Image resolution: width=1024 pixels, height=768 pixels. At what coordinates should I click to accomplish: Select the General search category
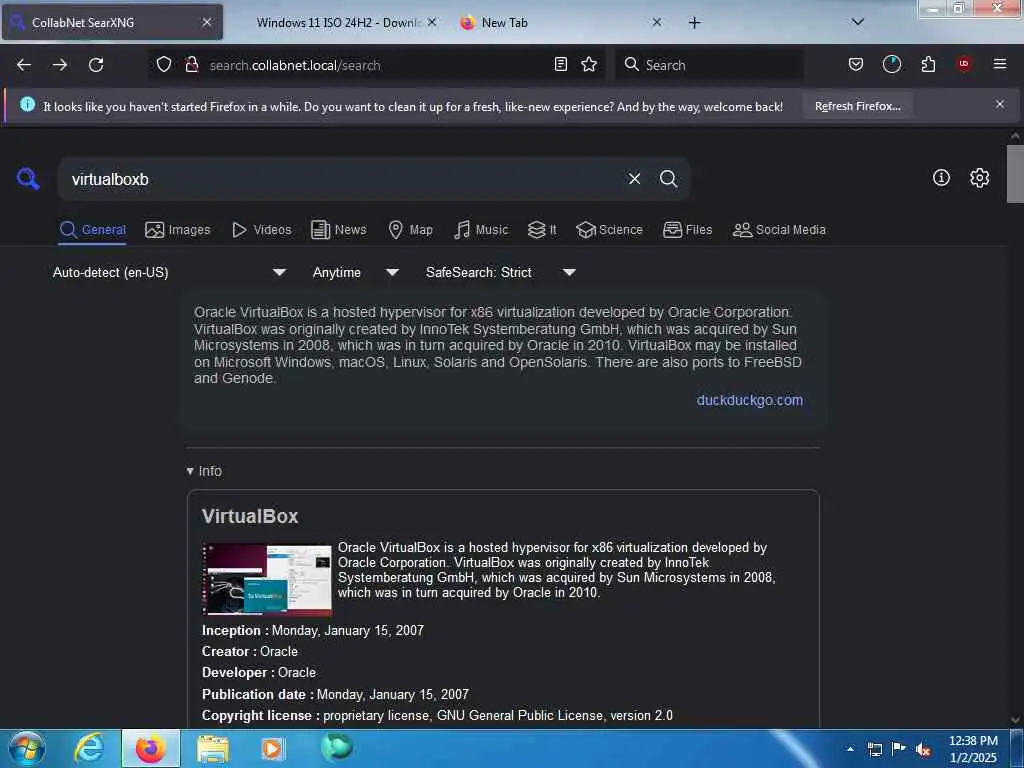[x=93, y=230]
